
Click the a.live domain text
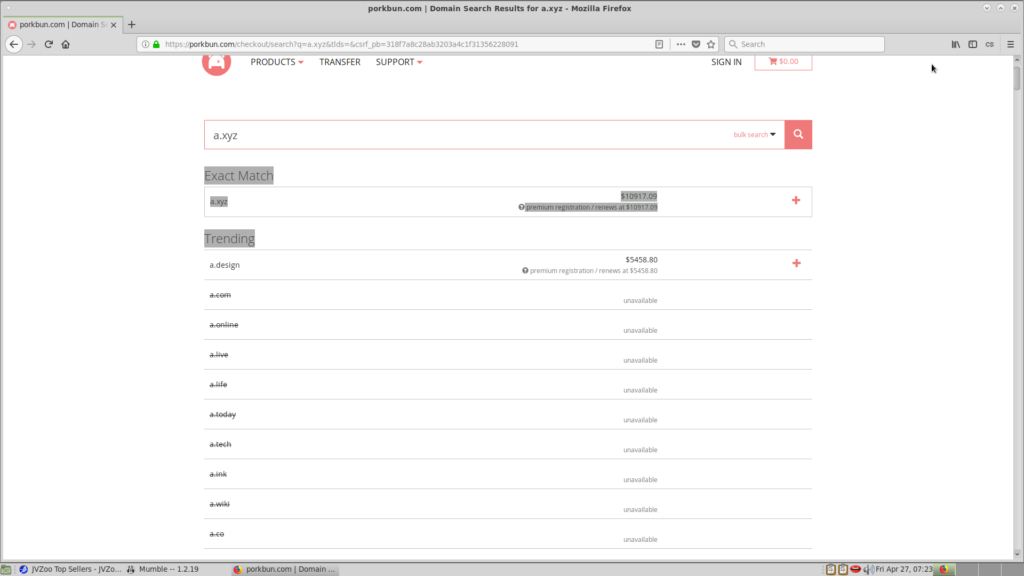[x=219, y=355]
